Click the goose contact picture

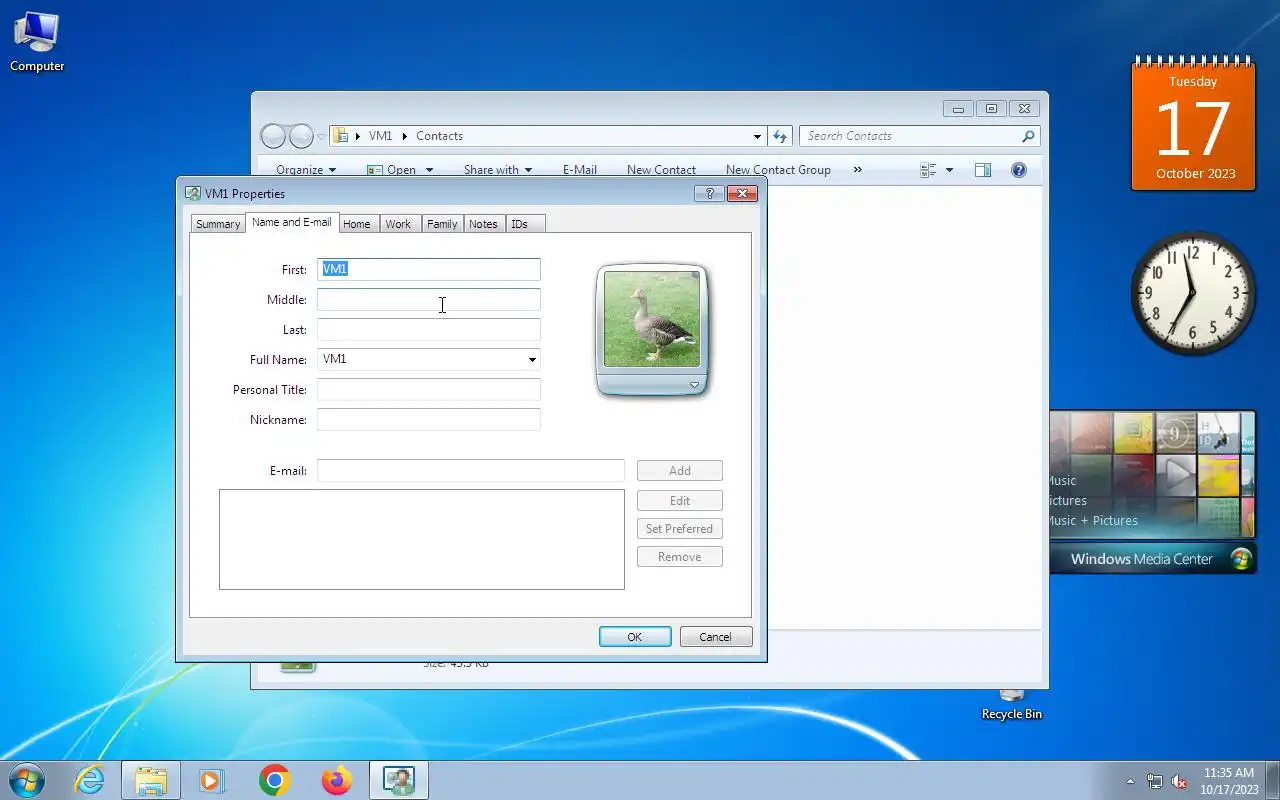[x=652, y=319]
